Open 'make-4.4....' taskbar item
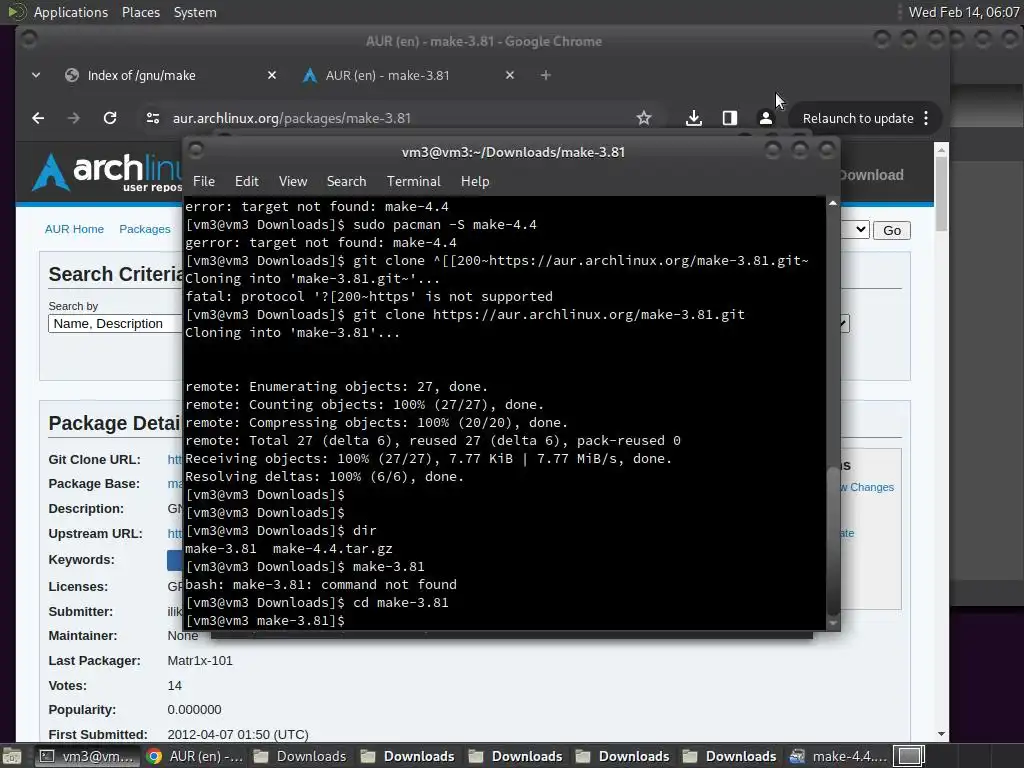This screenshot has width=1024, height=768. coord(838,756)
